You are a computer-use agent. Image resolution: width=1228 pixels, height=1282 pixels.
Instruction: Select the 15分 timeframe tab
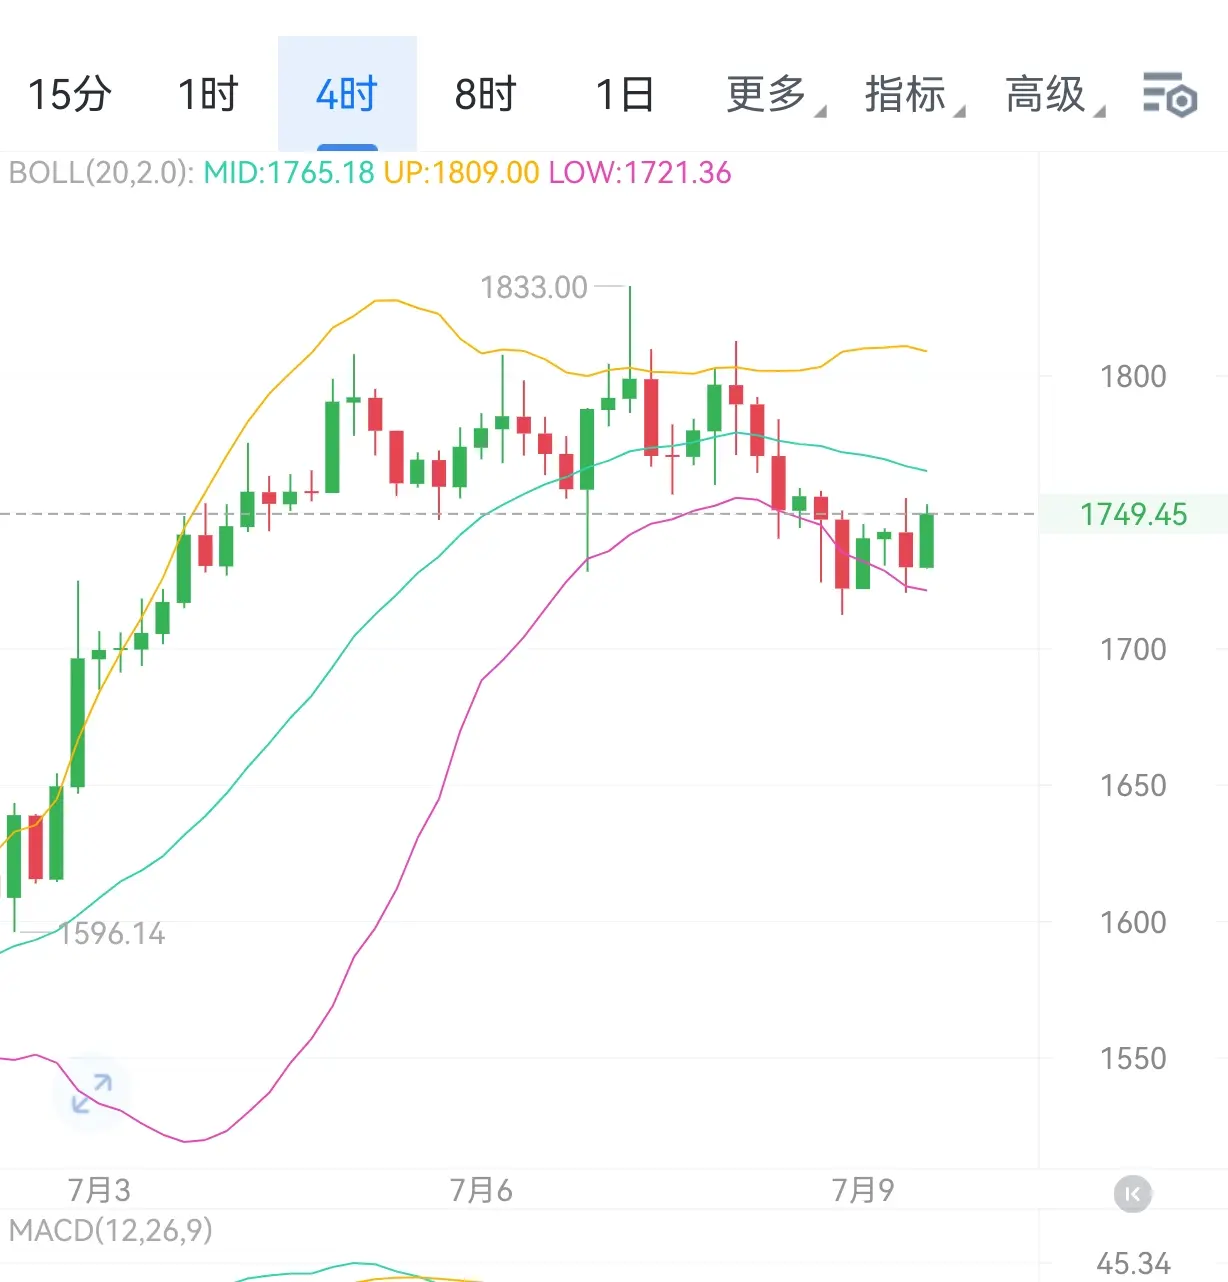tap(69, 95)
